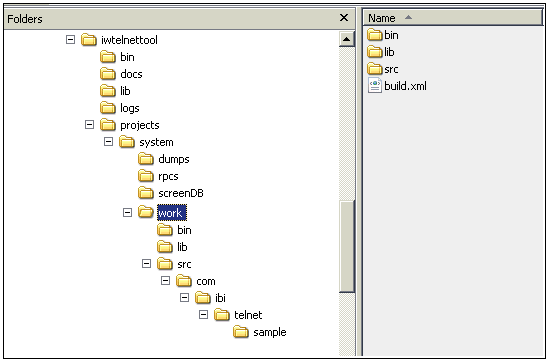Viewport: 548px width, 360px height.
Task: Click the iwtelnettool folder icon
Action: click(88, 40)
